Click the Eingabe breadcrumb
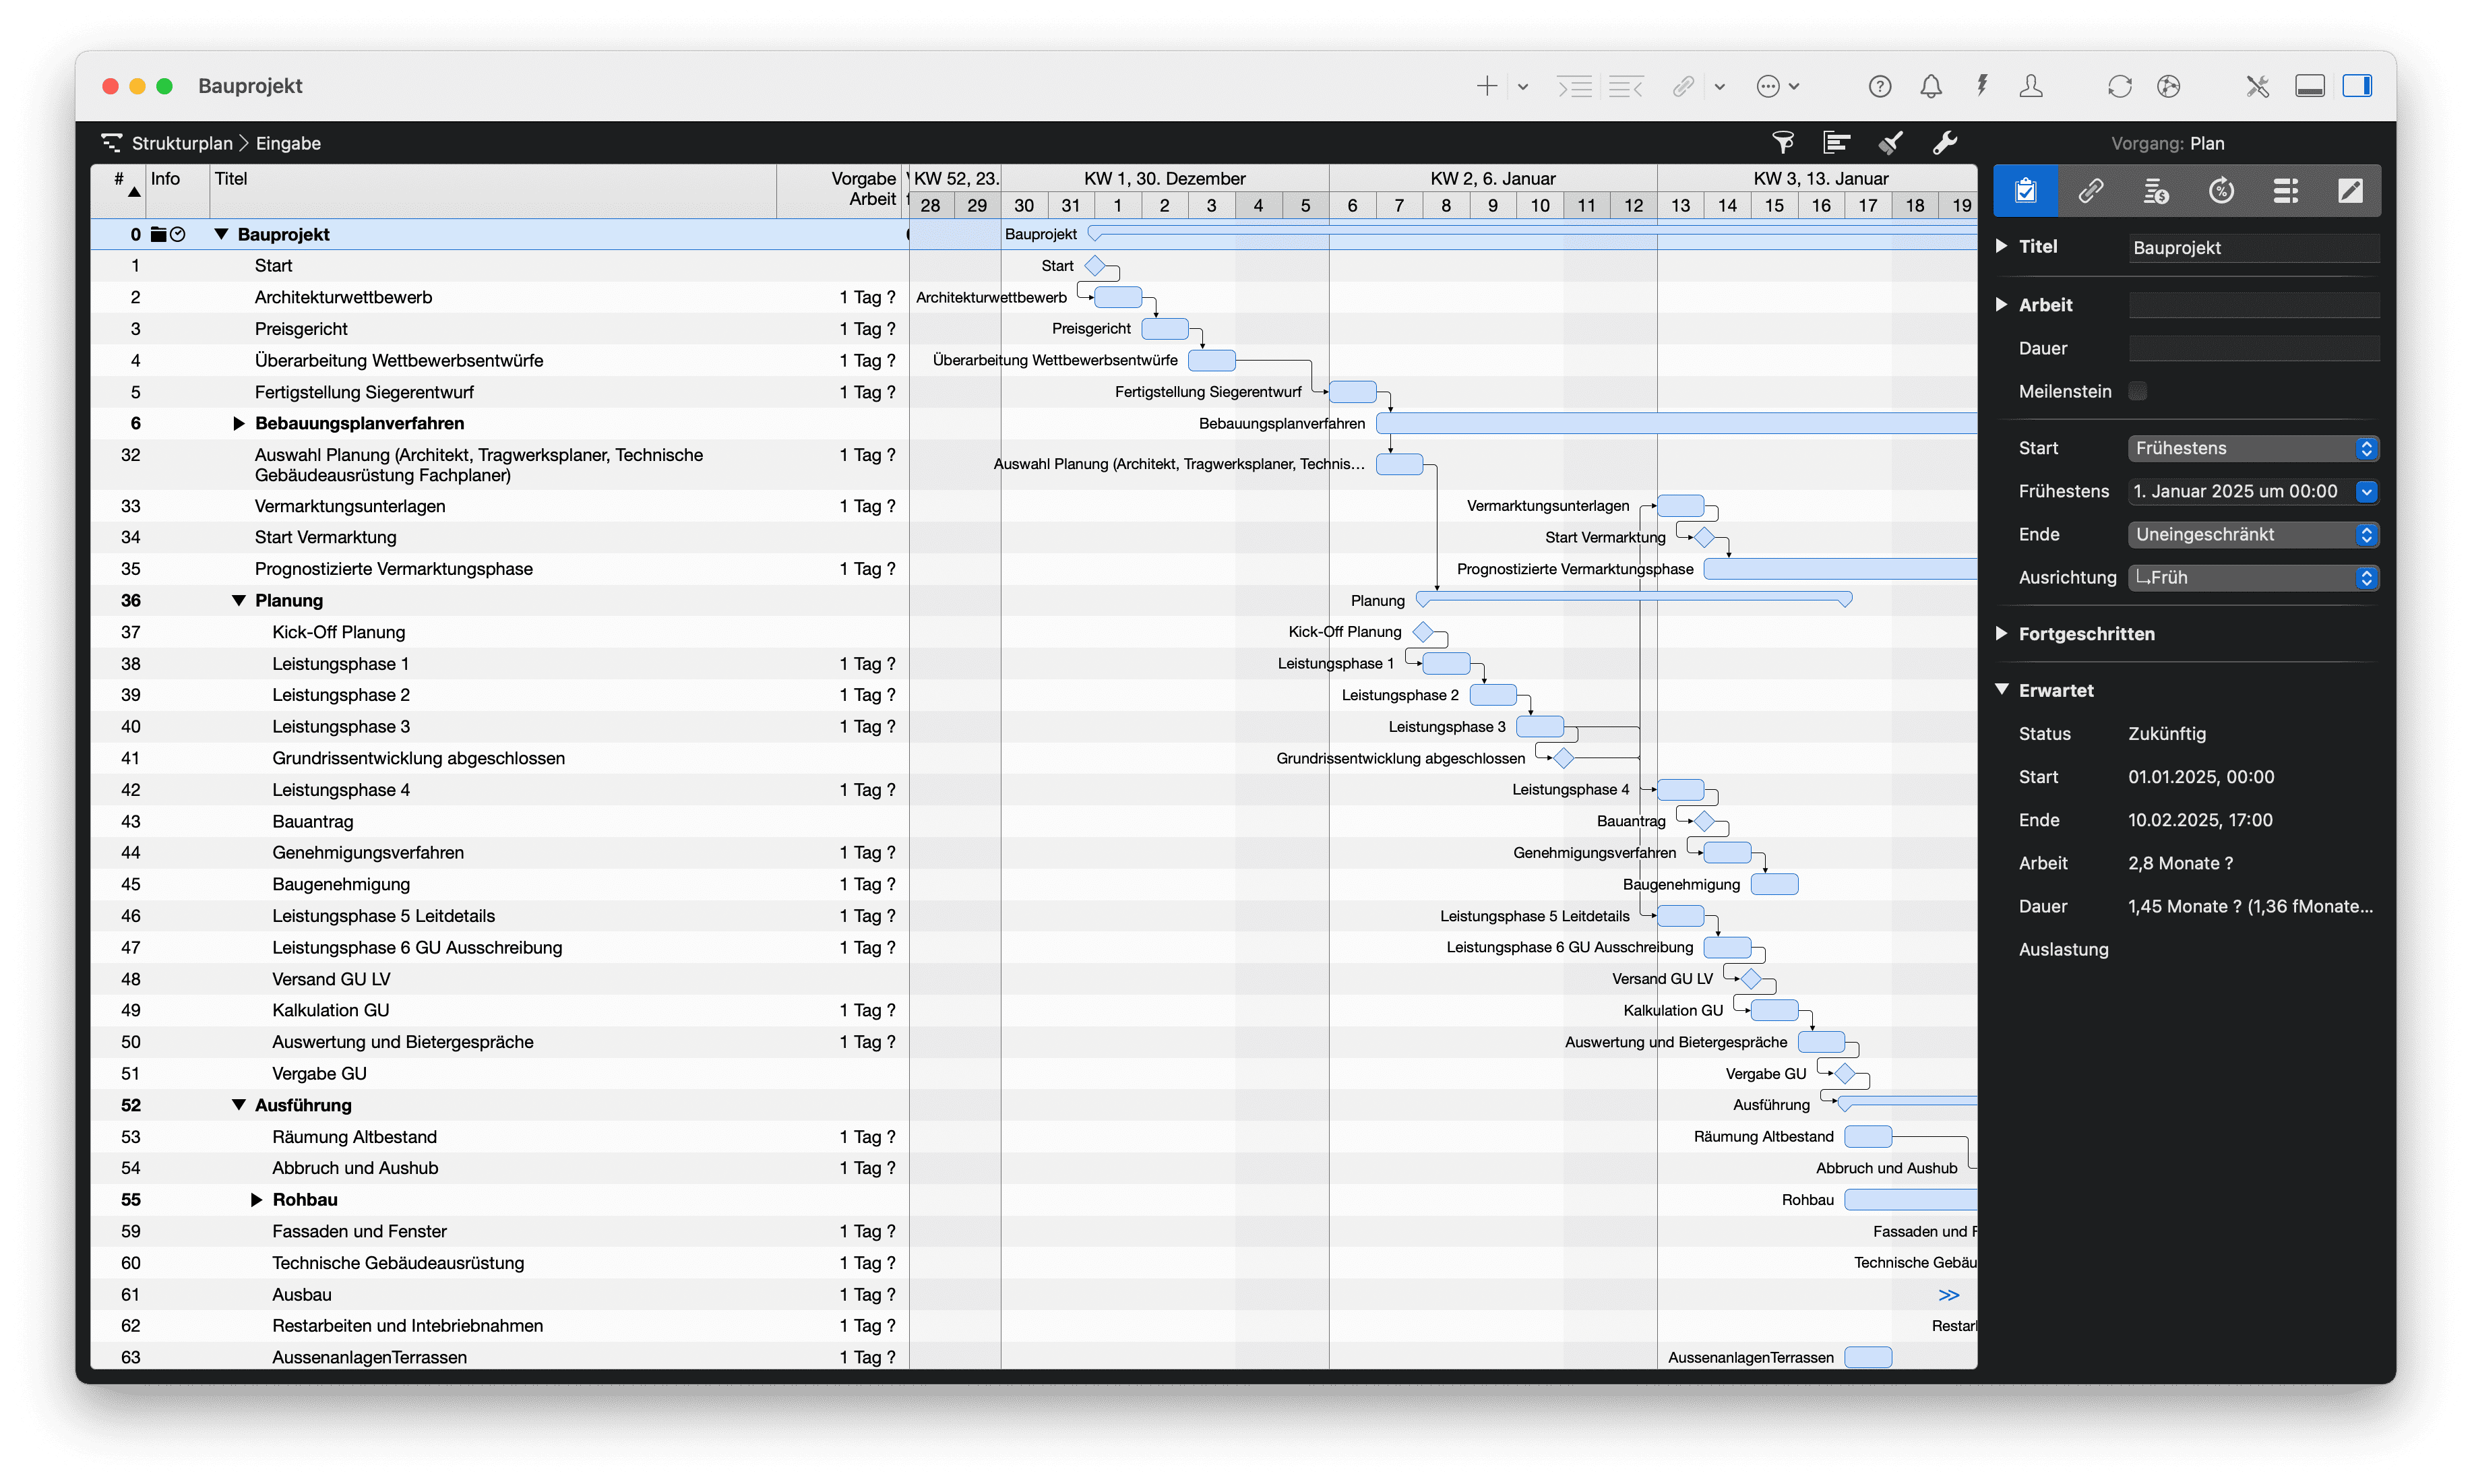Image resolution: width=2472 pixels, height=1484 pixels. [288, 143]
